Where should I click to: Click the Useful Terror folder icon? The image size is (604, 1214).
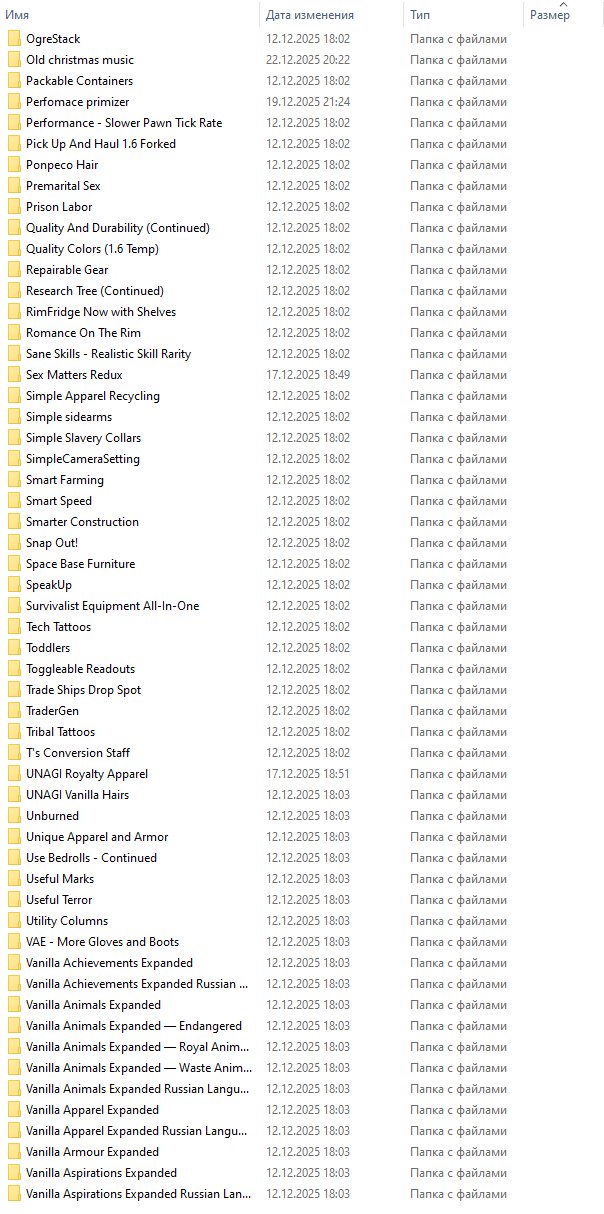pyautogui.click(x=13, y=900)
